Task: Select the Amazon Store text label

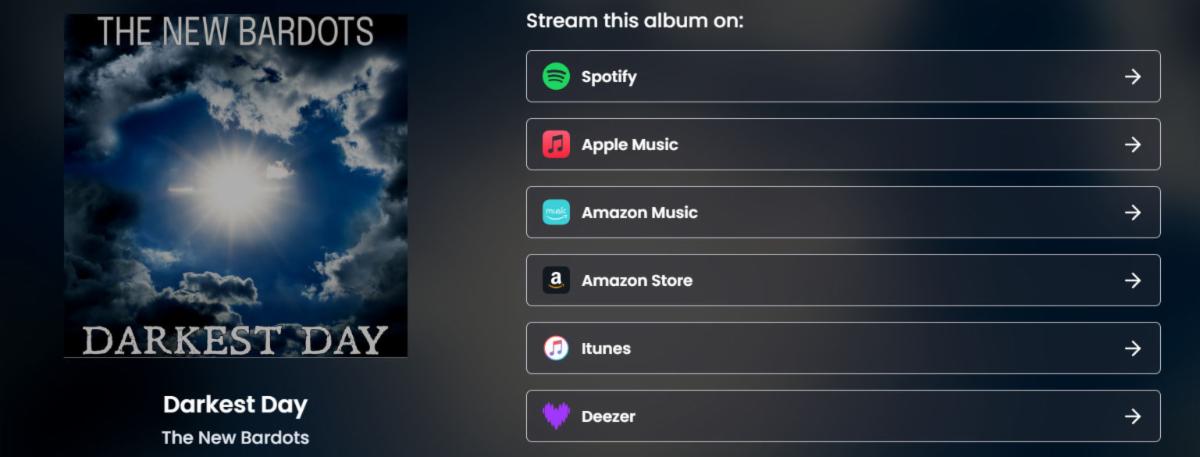Action: pos(637,280)
